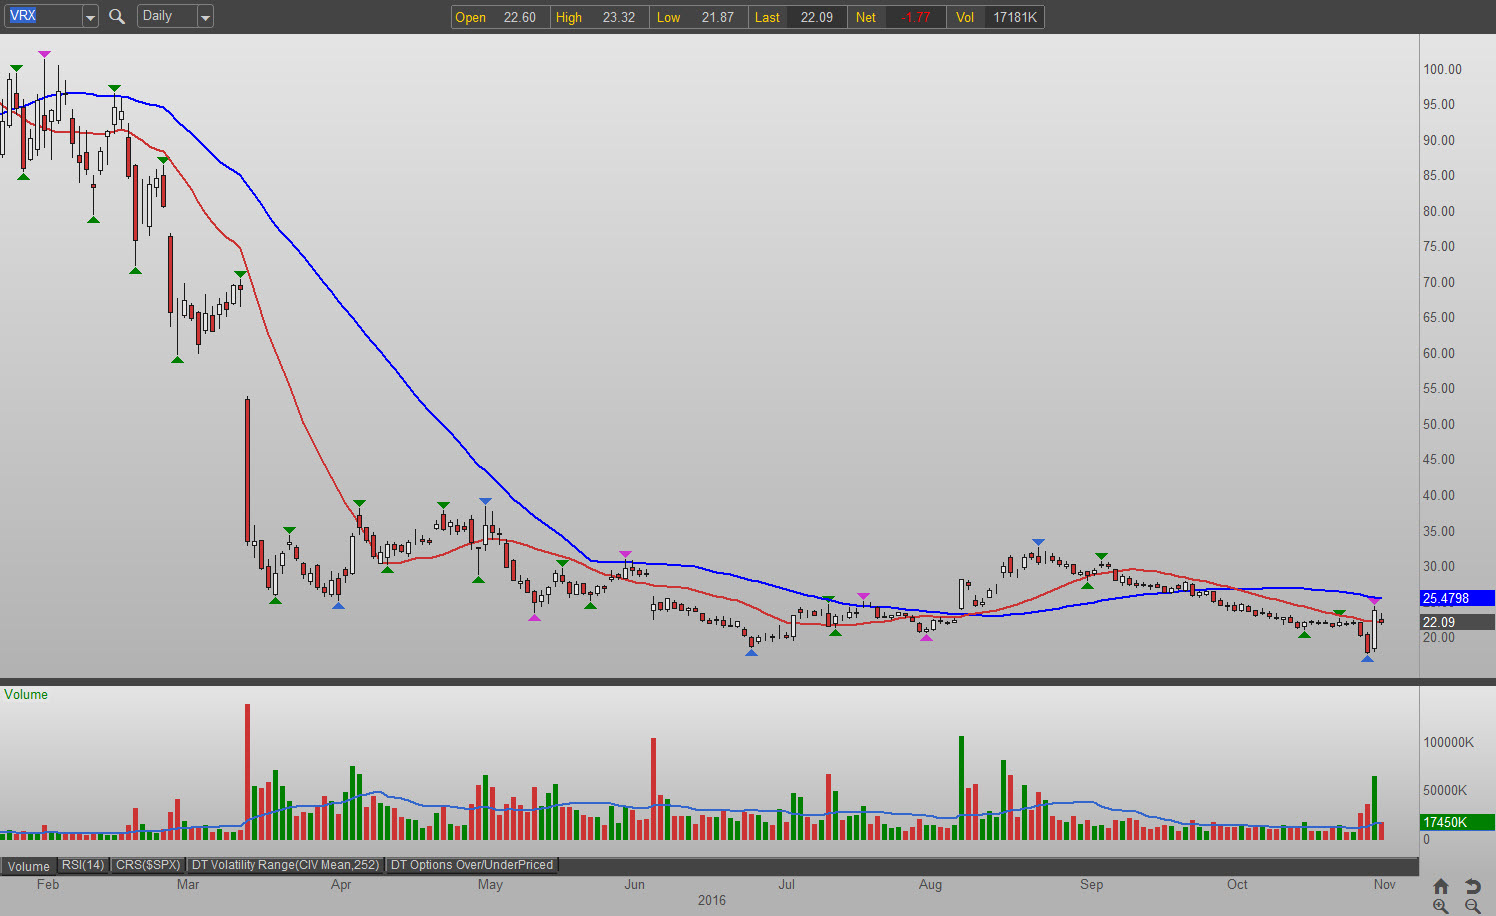This screenshot has width=1496, height=916.
Task: Open the VRX symbol dropdown arrow
Action: pos(89,17)
